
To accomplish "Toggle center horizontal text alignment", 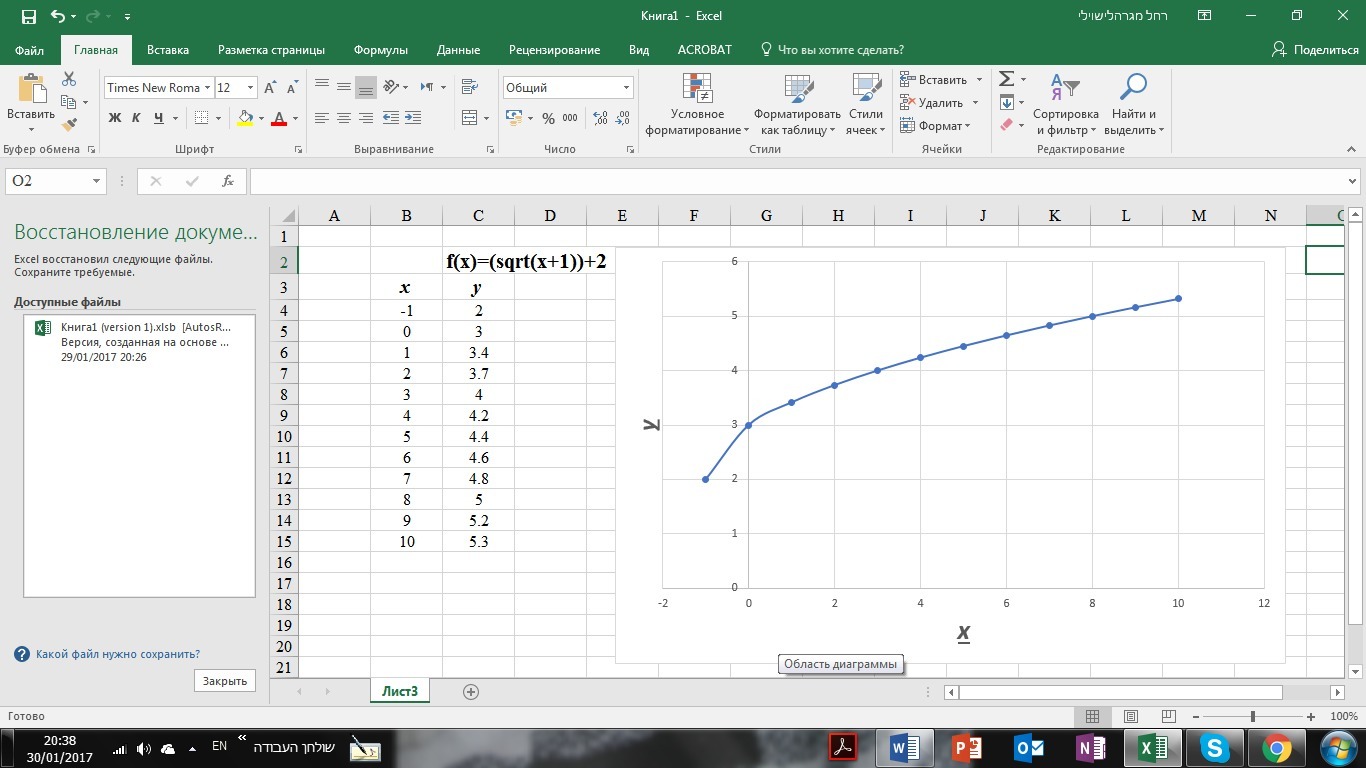I will pyautogui.click(x=343, y=118).
